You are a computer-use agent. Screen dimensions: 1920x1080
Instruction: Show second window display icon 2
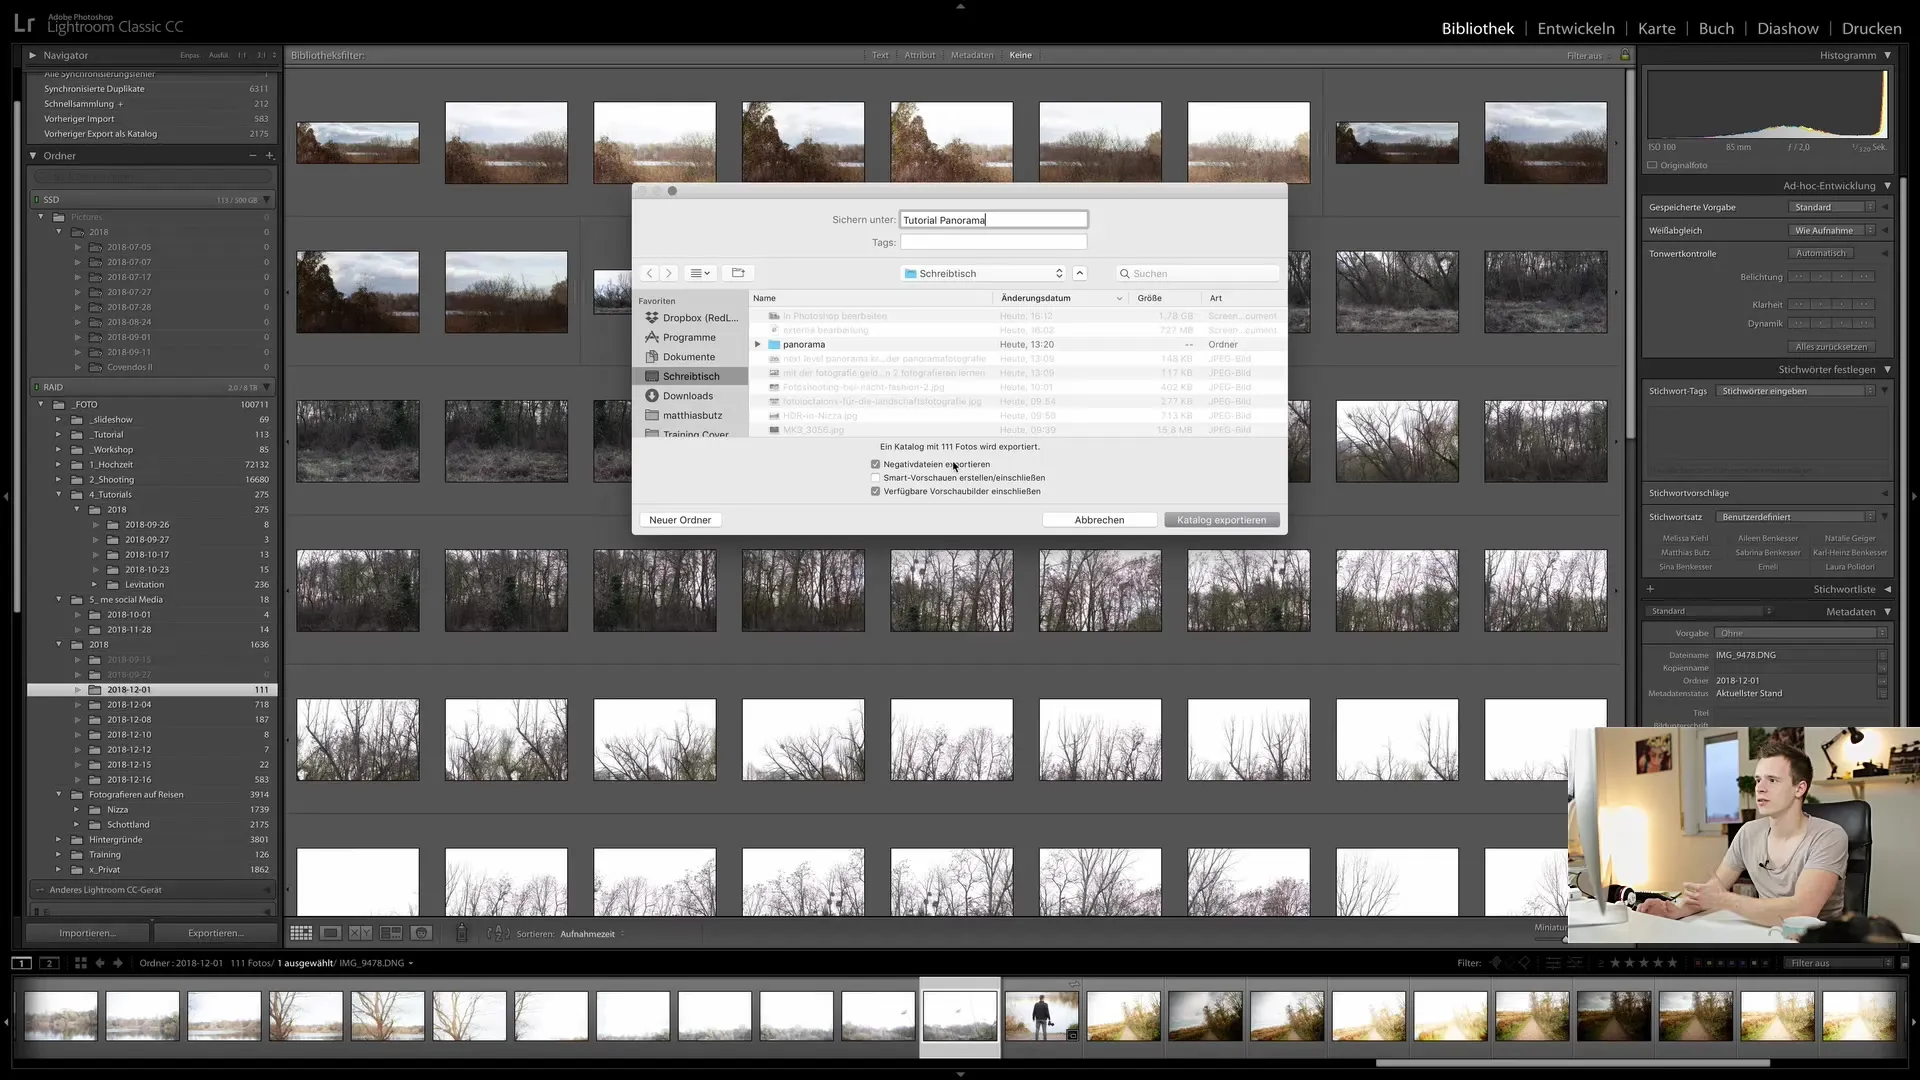click(x=49, y=963)
